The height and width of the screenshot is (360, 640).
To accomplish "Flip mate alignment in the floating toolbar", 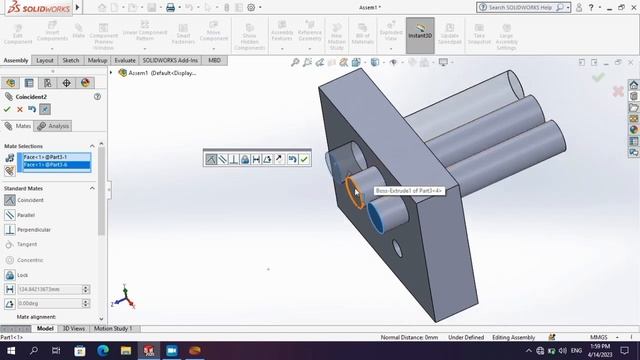I will pyautogui.click(x=279, y=159).
